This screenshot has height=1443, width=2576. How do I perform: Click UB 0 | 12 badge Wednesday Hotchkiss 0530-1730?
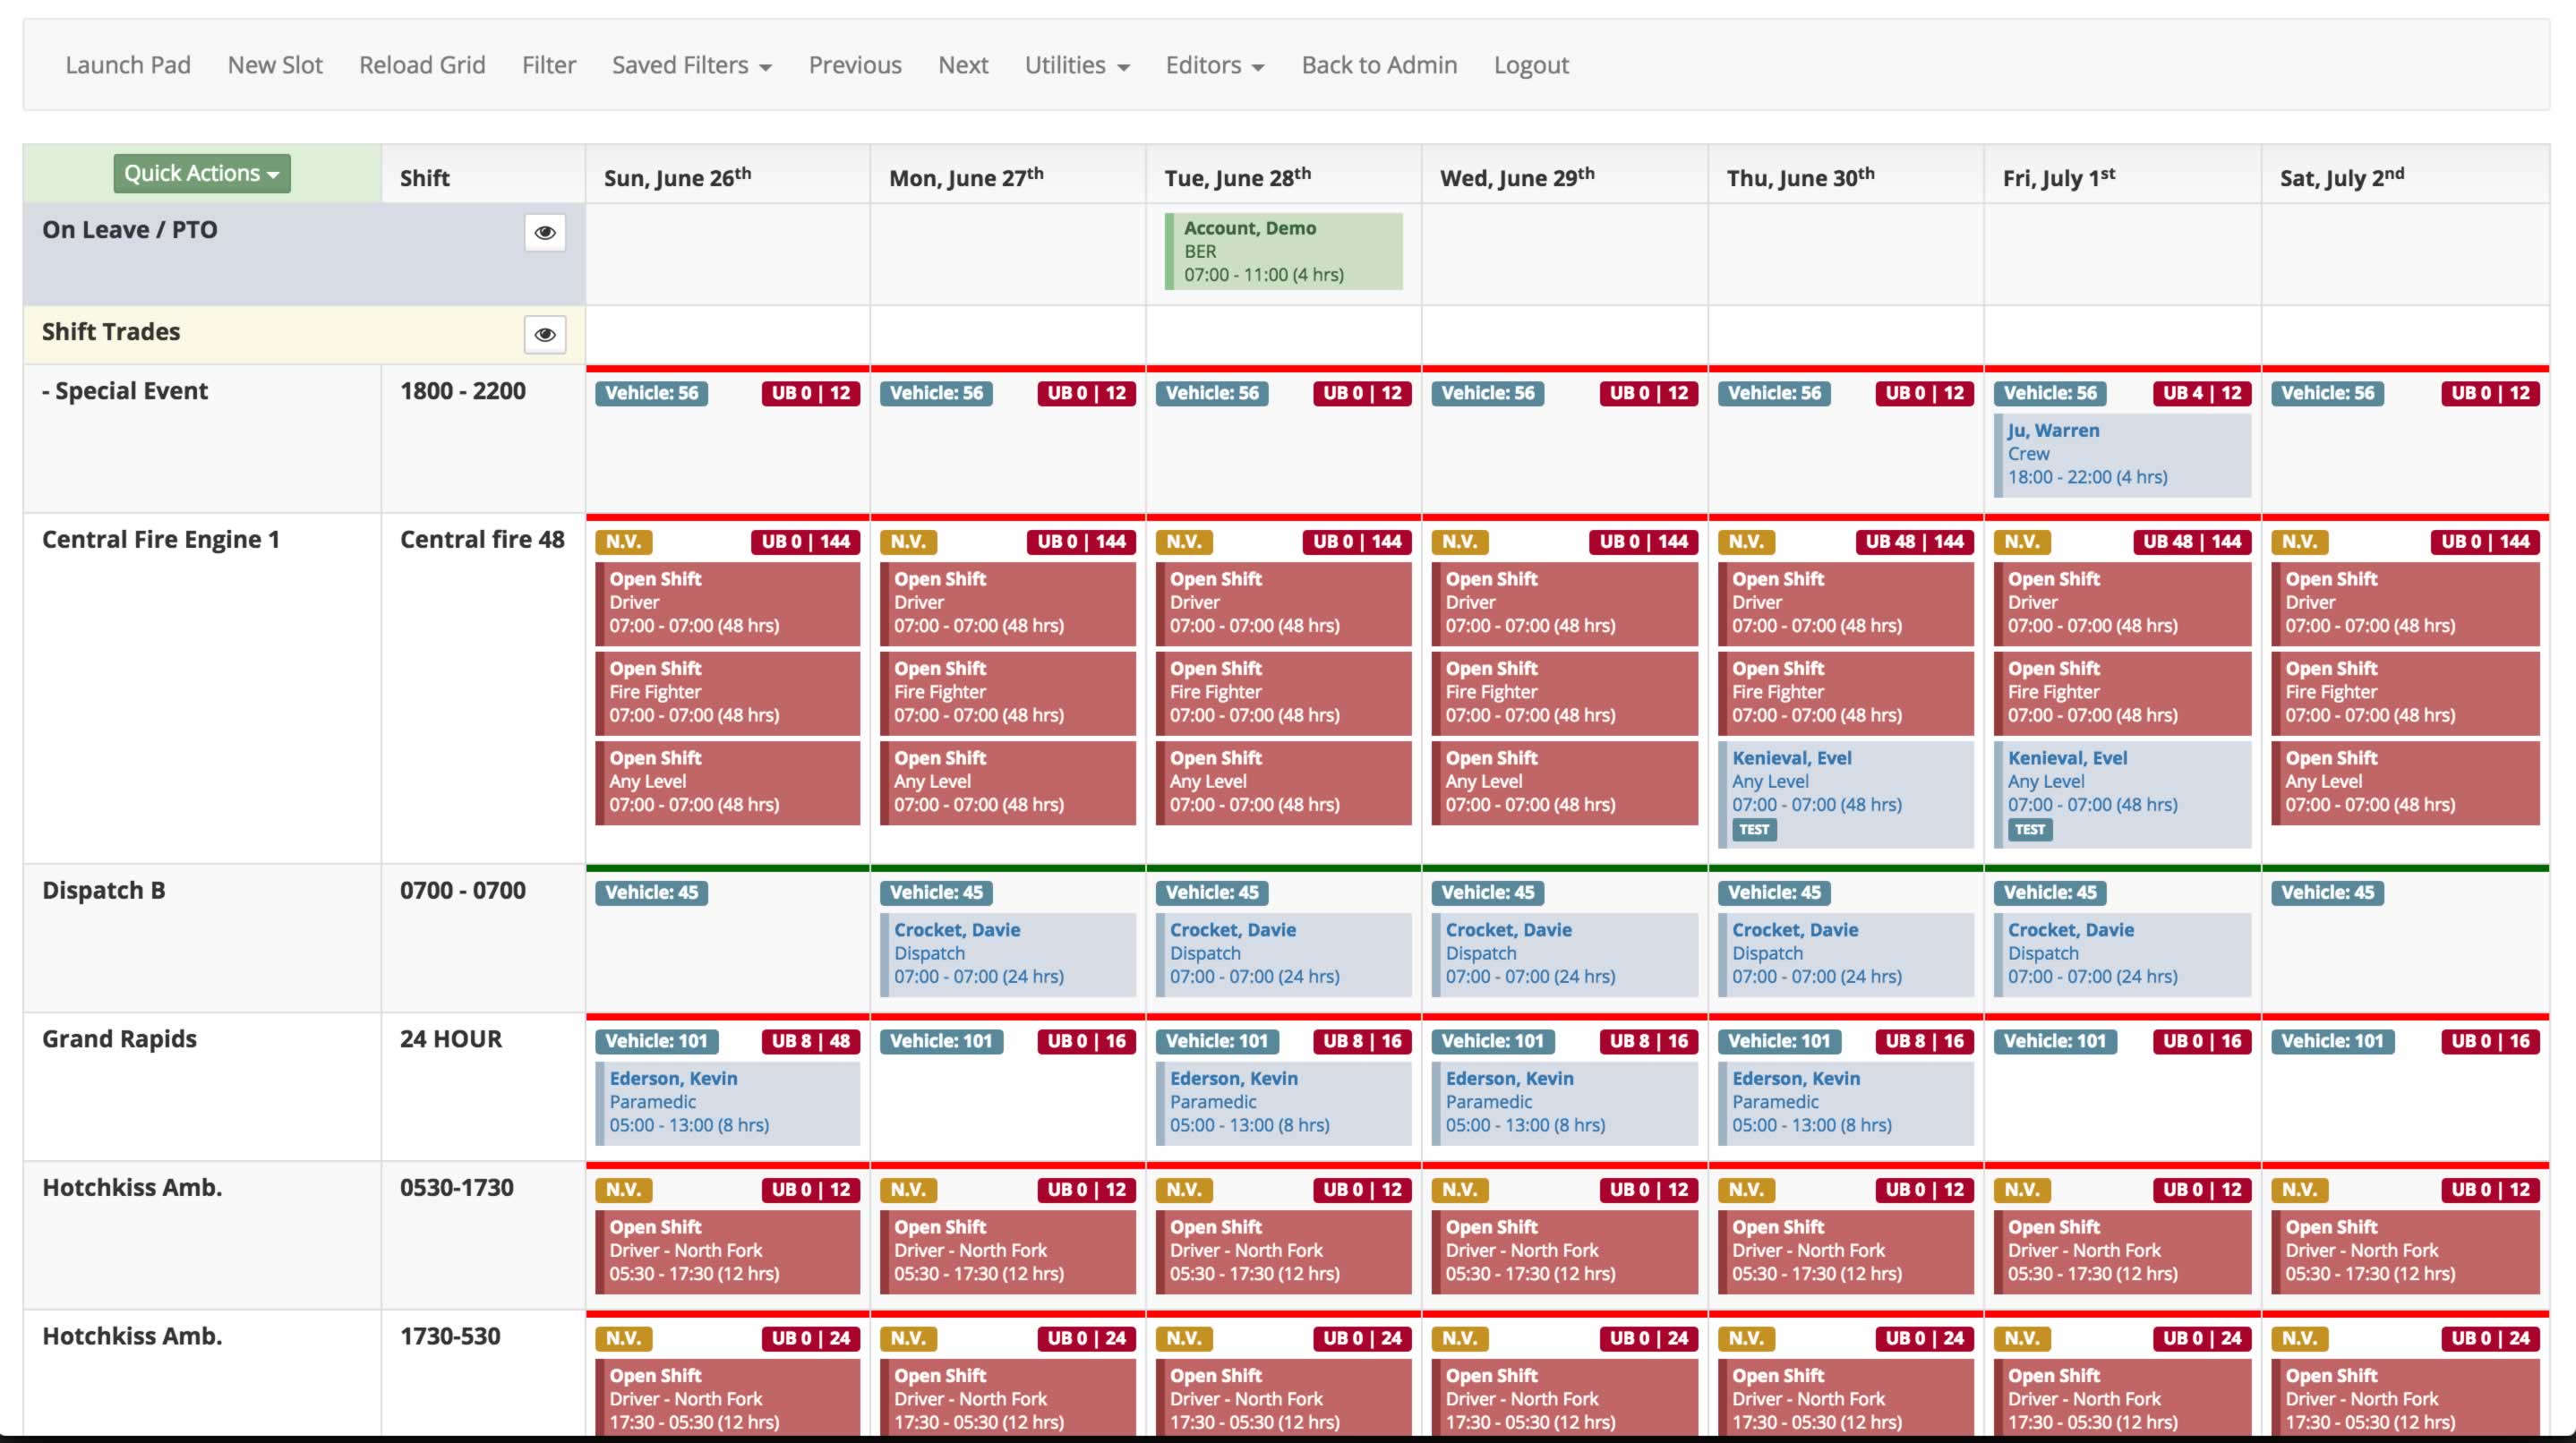pos(1649,1190)
